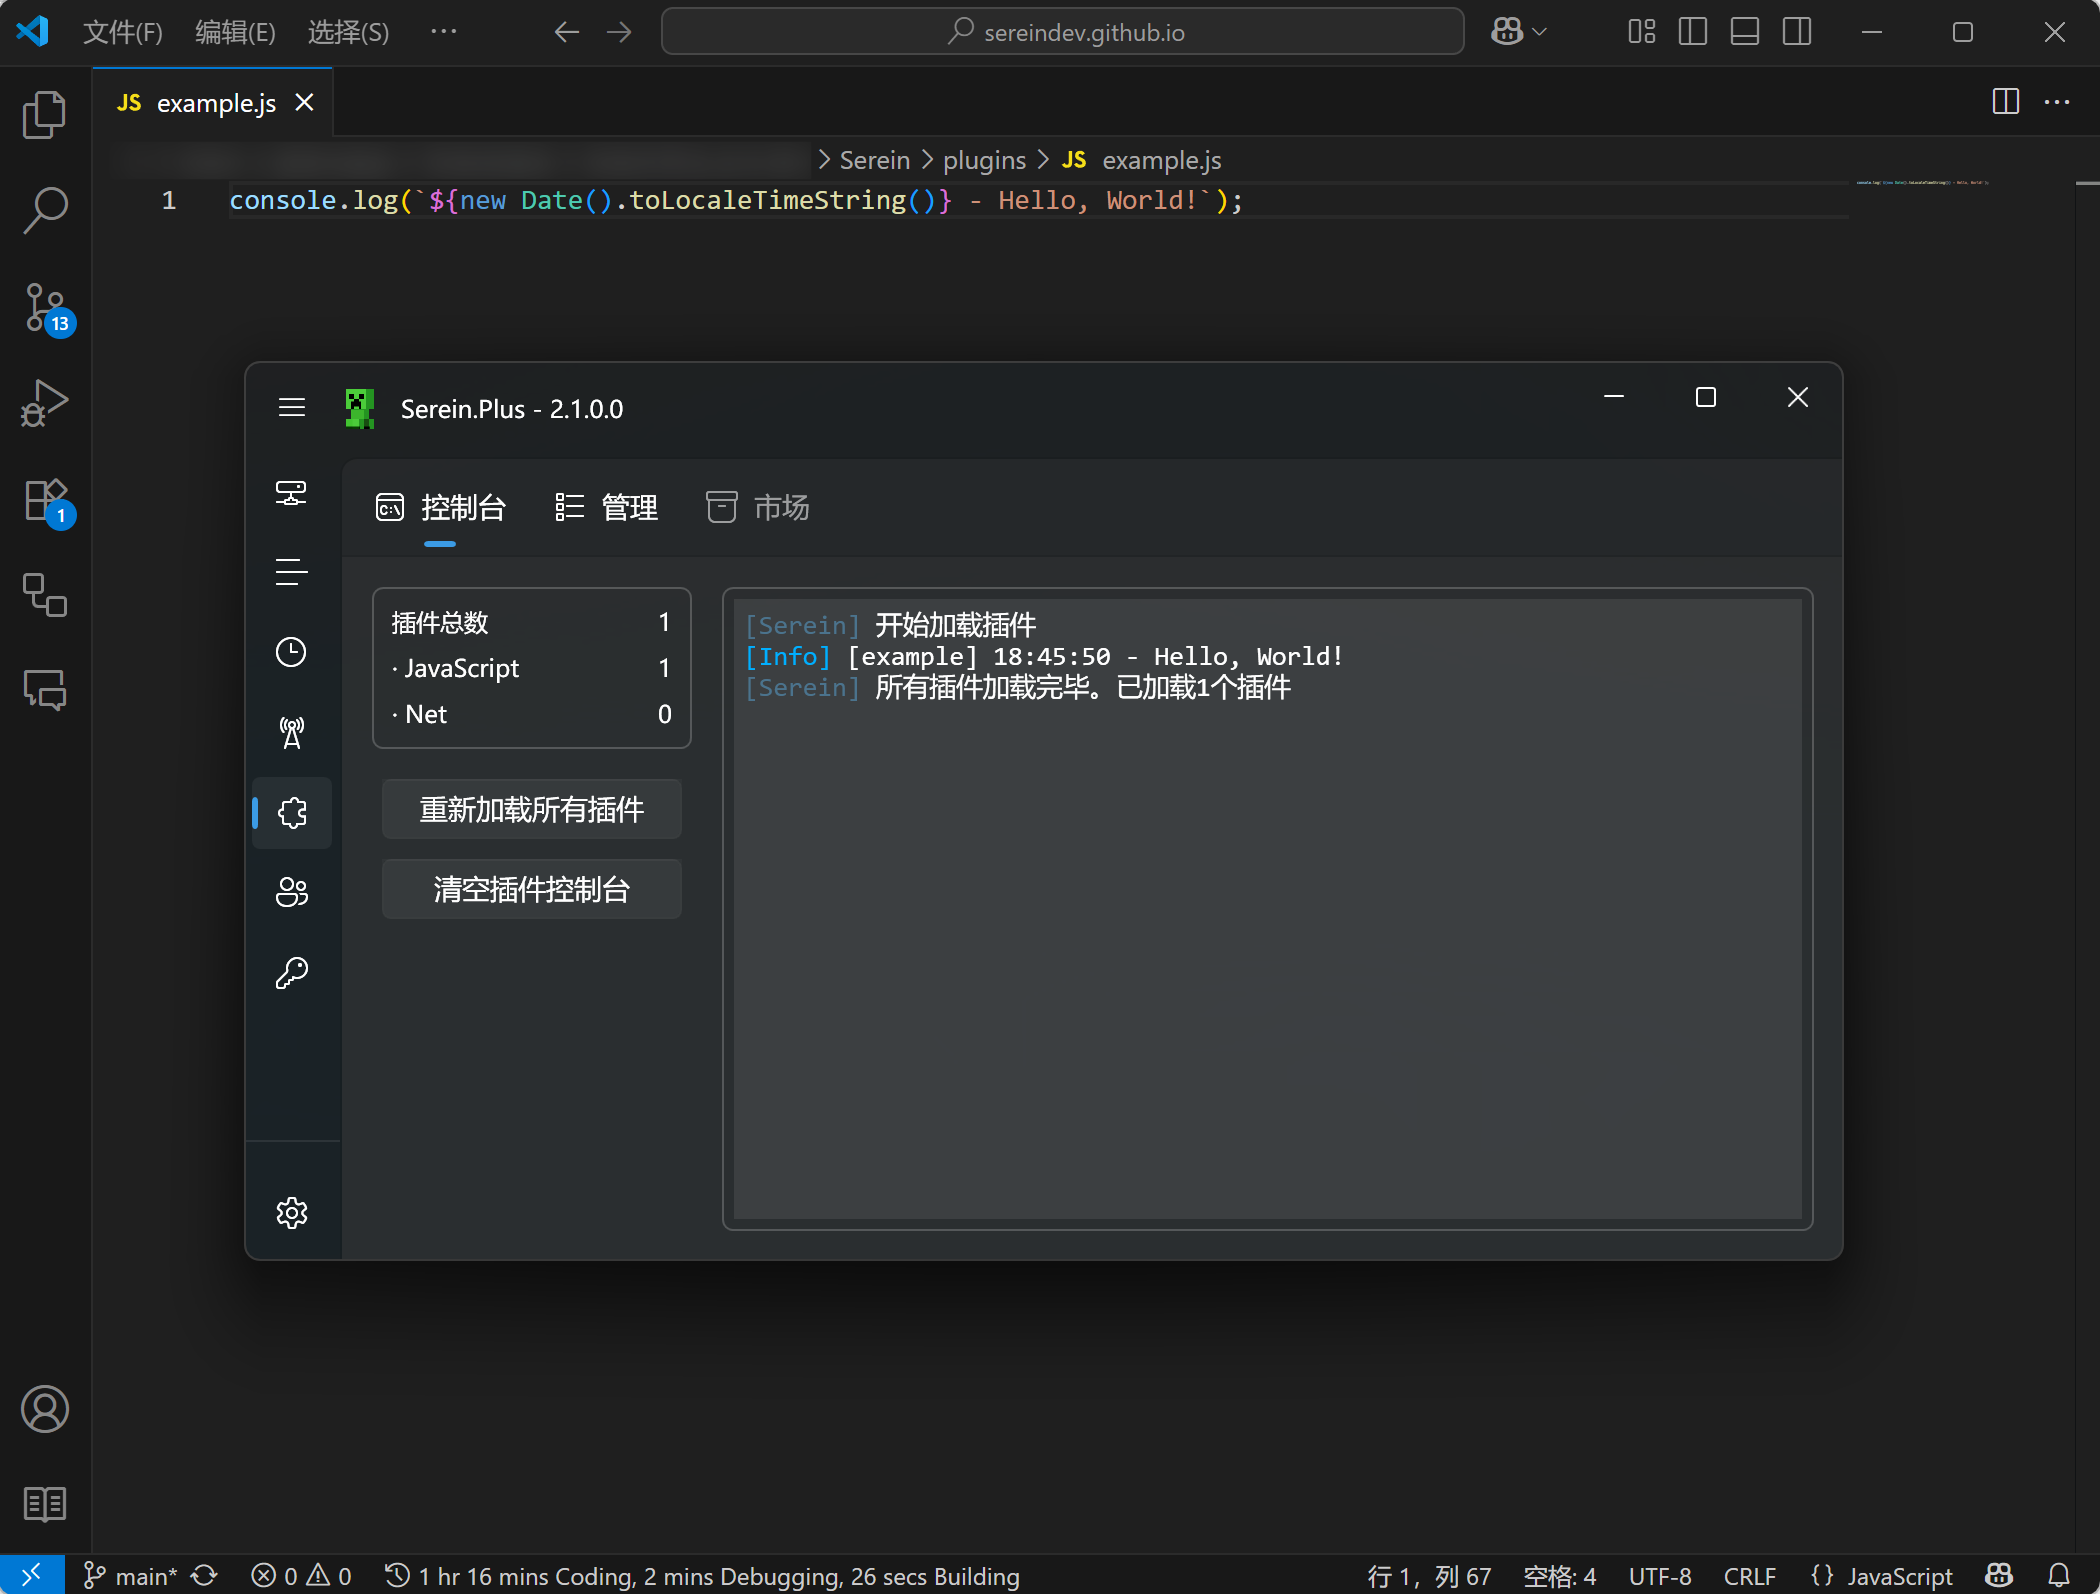2100x1594 pixels.
Task: Click the Serein breadcrumb segment
Action: [875, 160]
